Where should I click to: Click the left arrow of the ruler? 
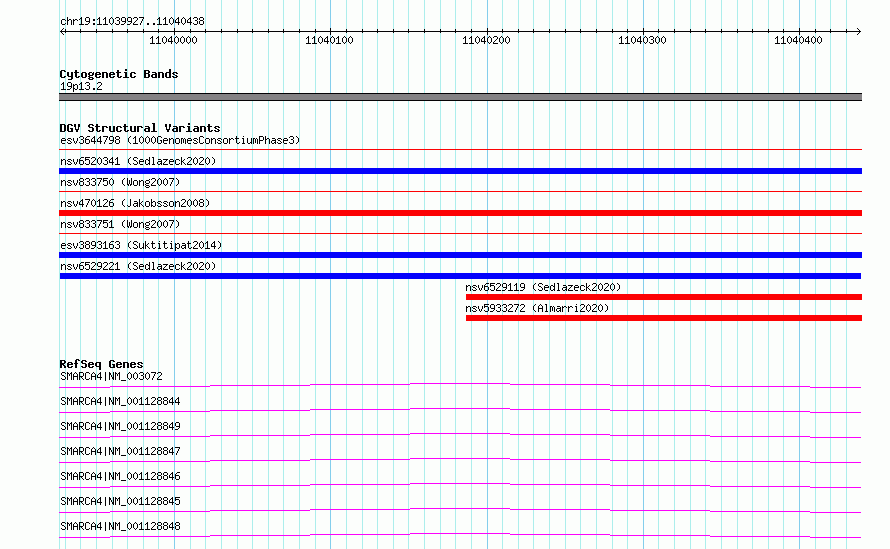62,31
